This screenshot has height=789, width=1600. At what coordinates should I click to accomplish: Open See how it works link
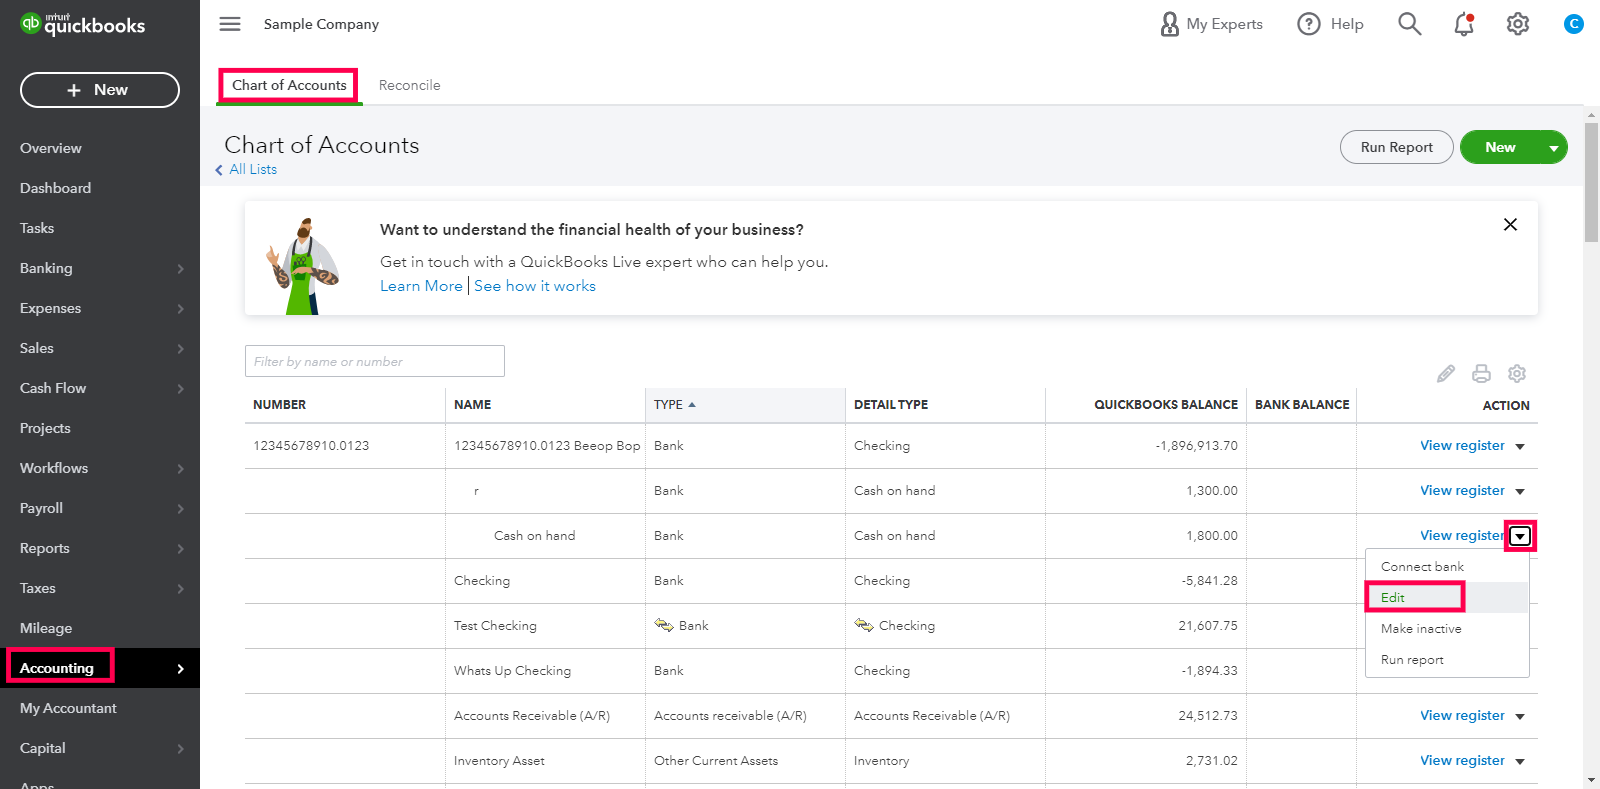point(535,286)
